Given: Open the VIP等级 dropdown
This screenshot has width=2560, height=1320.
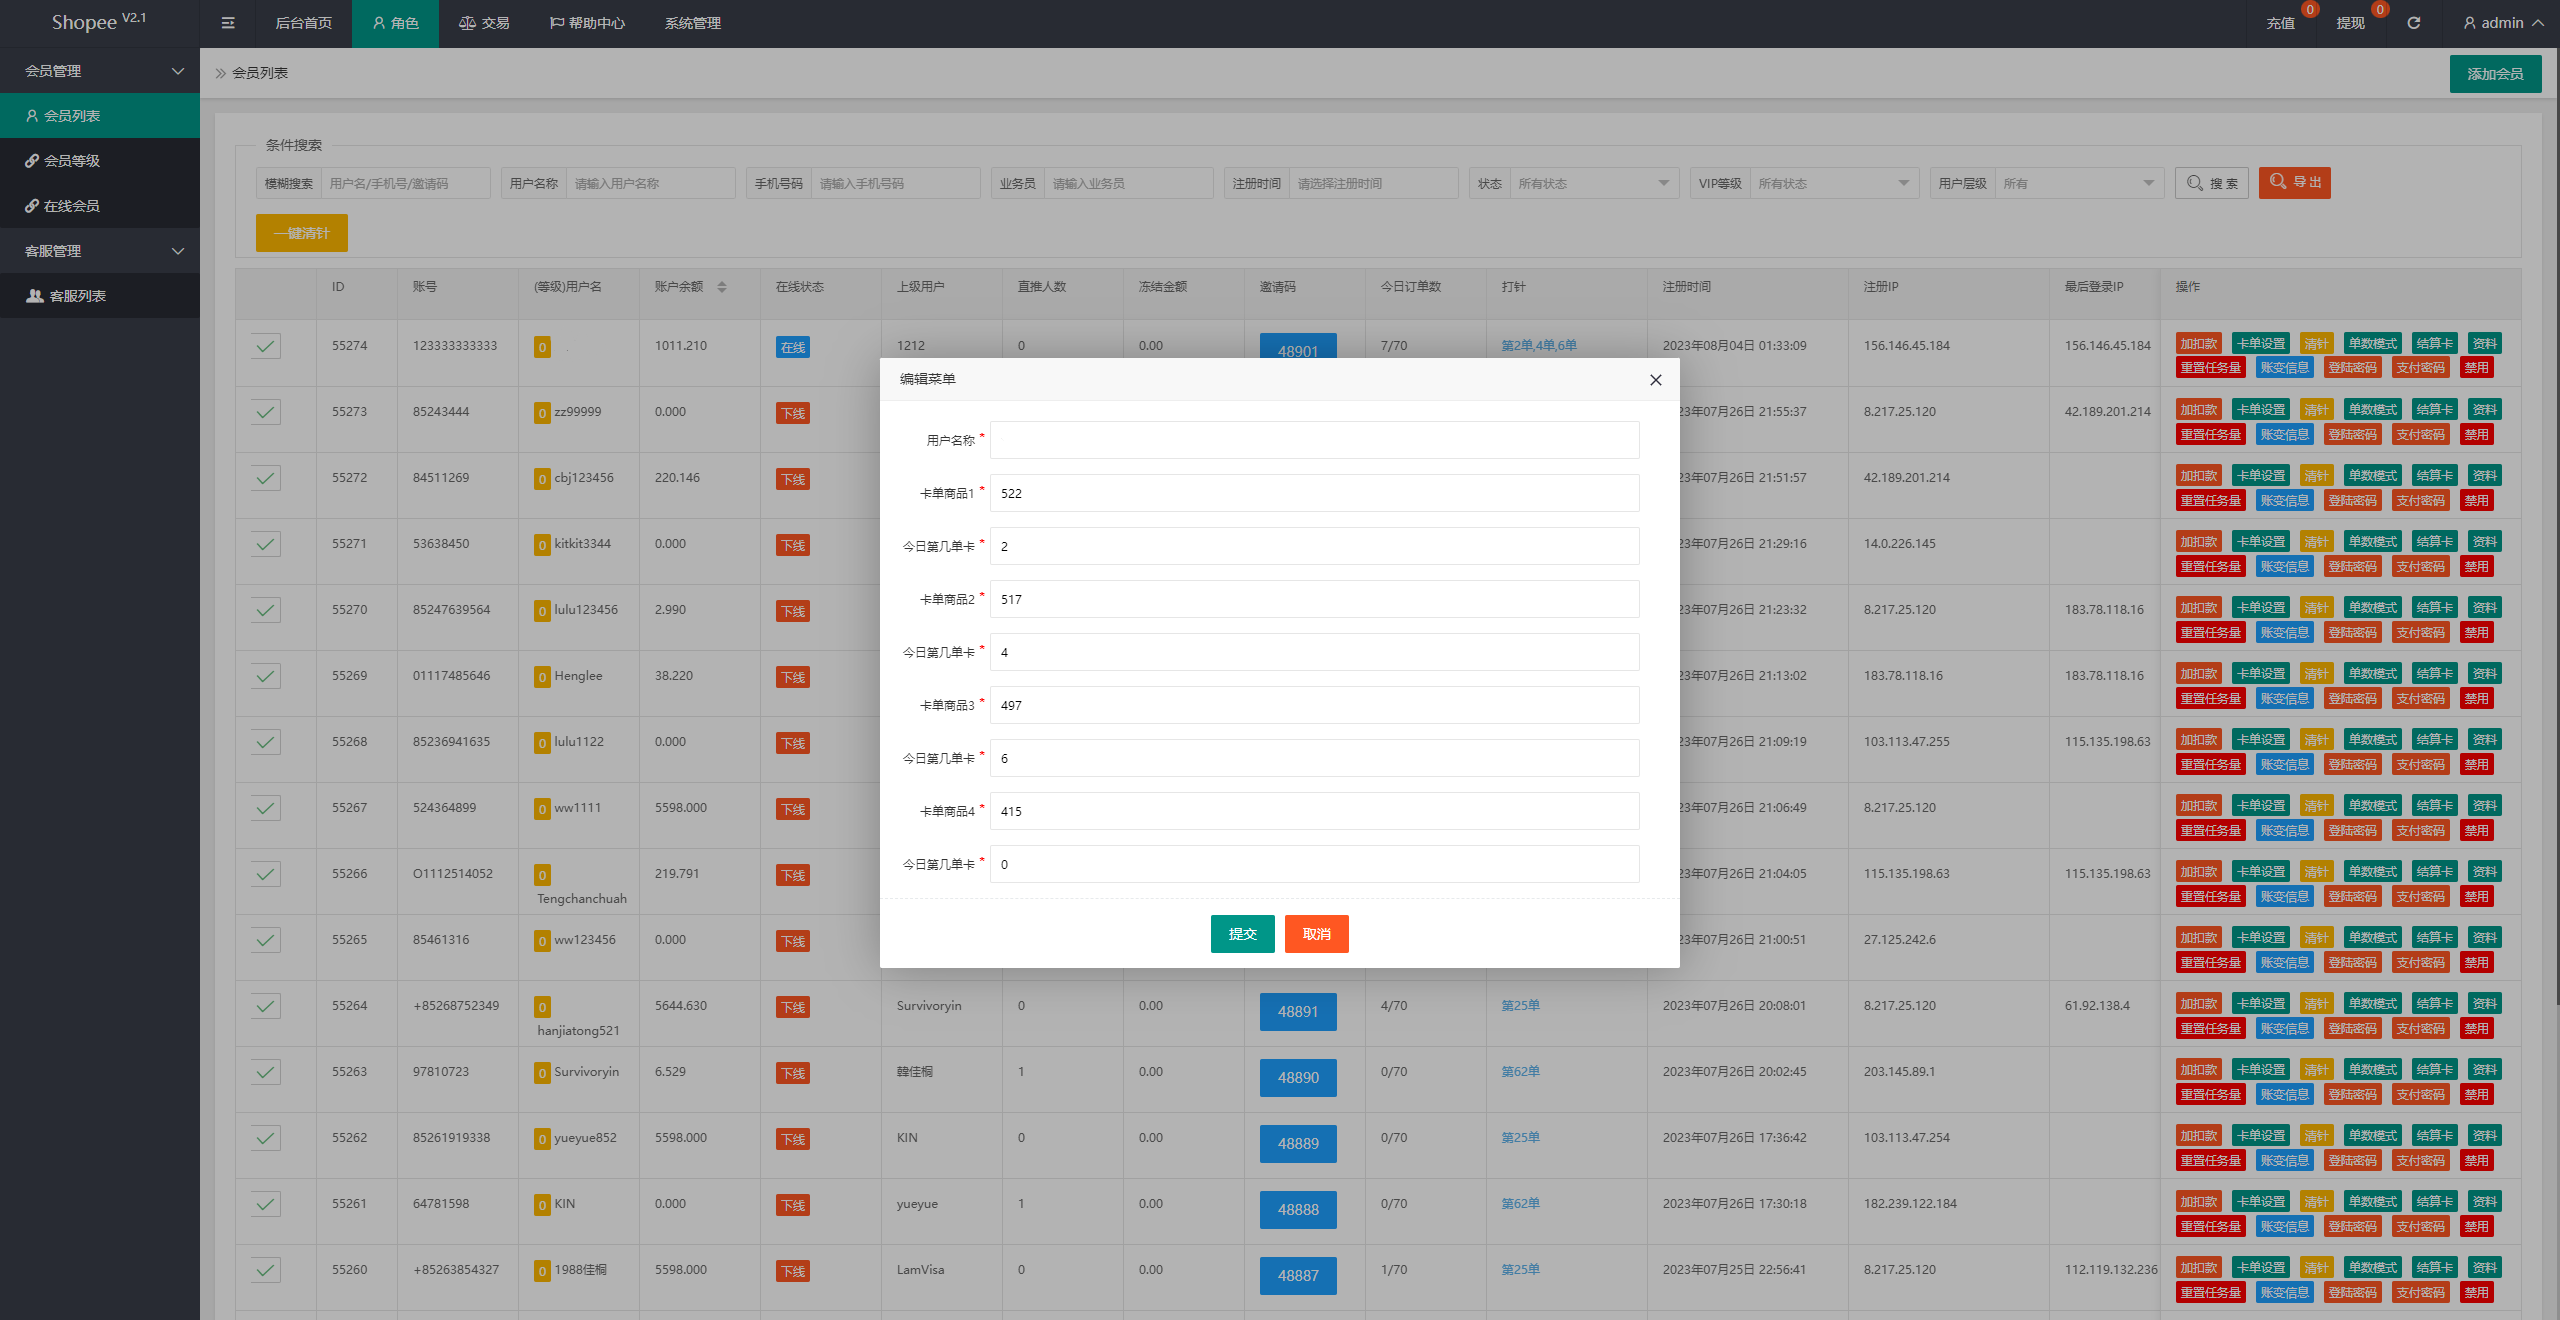Looking at the screenshot, I should (1832, 184).
